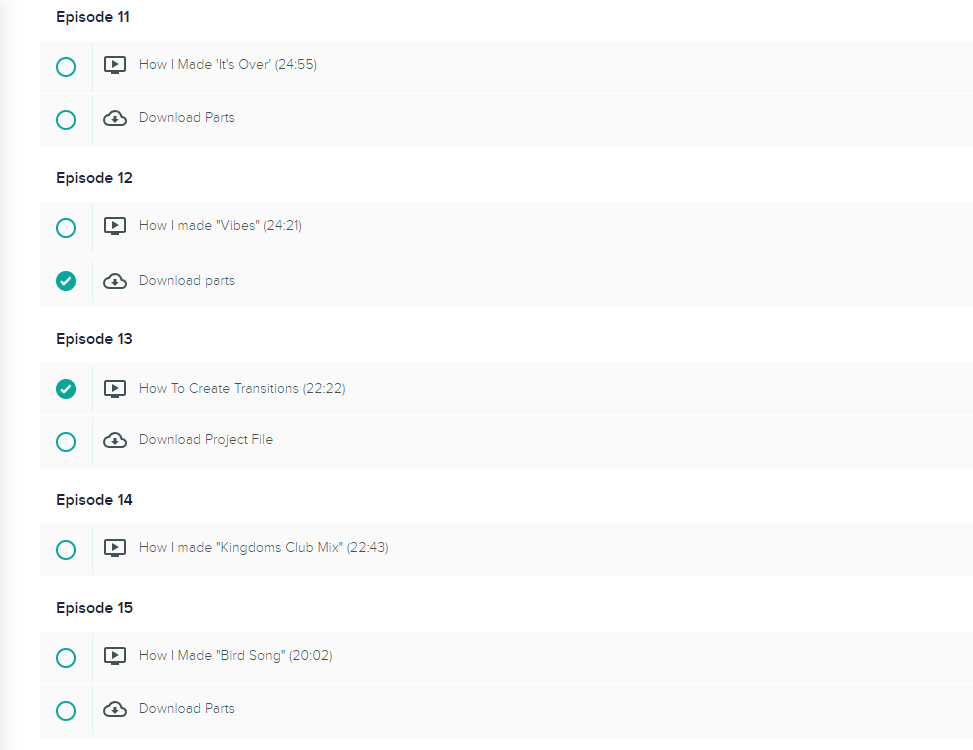Click video icon next to How I made "Vibes"
The width and height of the screenshot is (973, 750).
coord(115,226)
